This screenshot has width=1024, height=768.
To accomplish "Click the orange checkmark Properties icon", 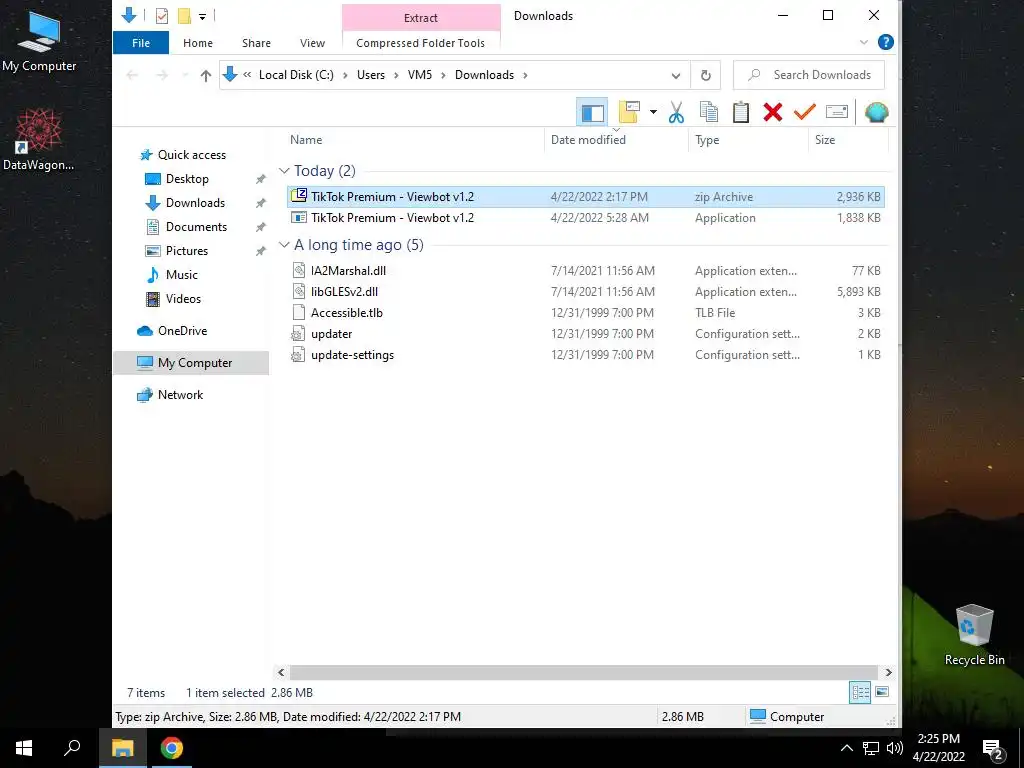I will [805, 112].
